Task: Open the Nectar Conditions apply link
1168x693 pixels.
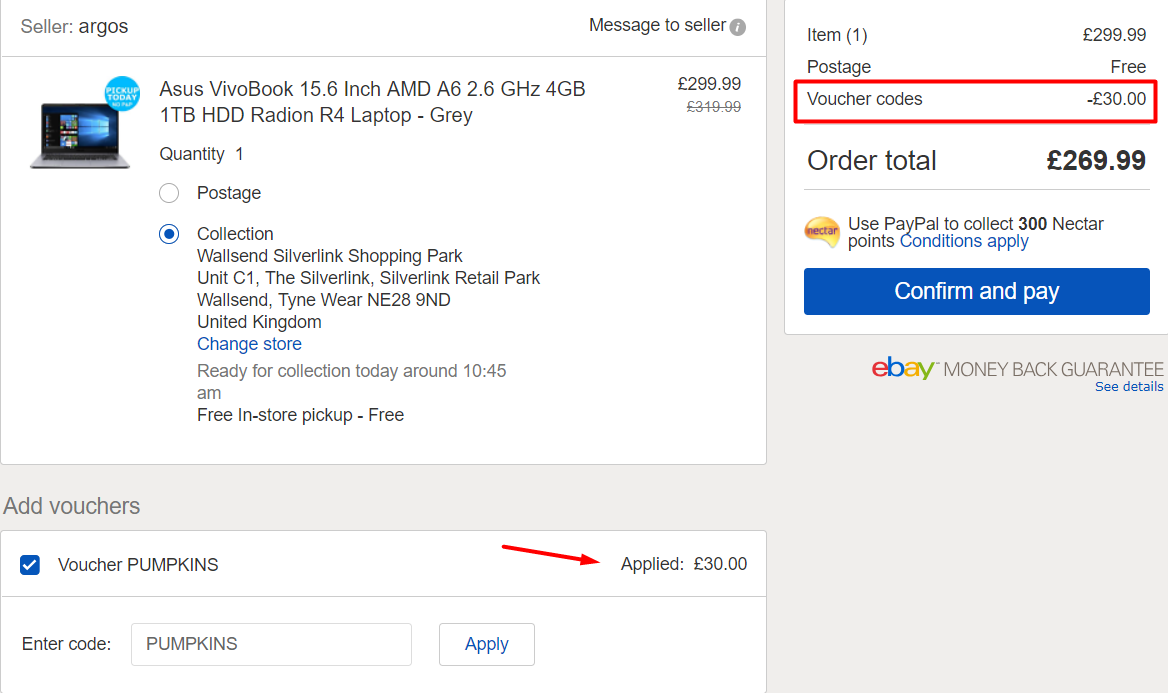Action: coord(964,241)
